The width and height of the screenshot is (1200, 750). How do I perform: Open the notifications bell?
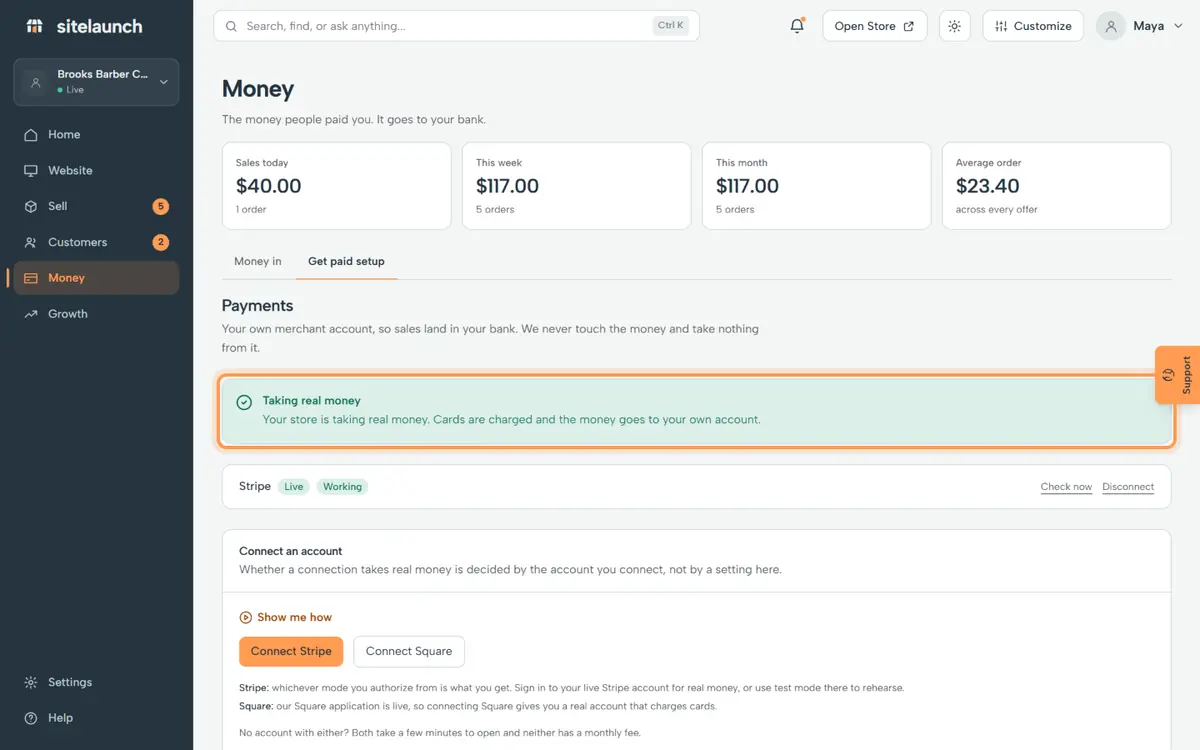tap(797, 26)
